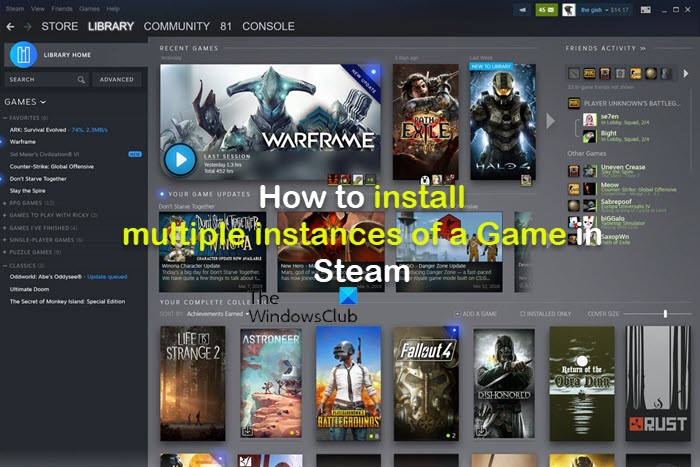Viewport: 700px width, 467px height.
Task: Expand the Single-Player Games category
Action: point(5,240)
